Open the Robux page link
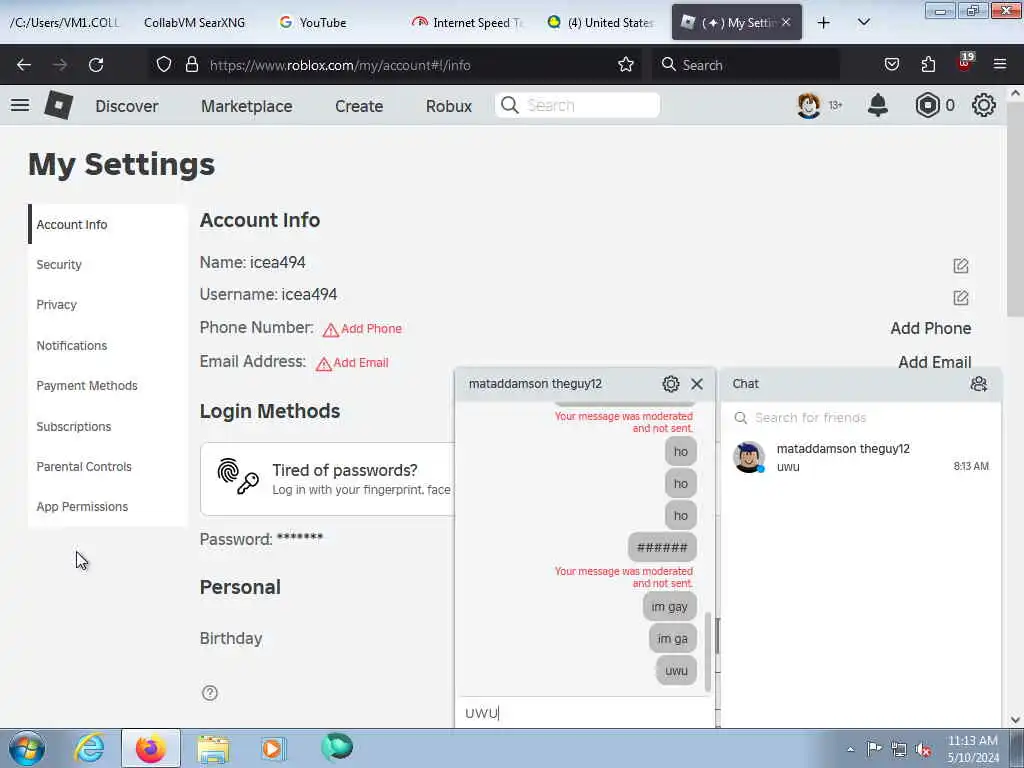1024x768 pixels. pos(449,106)
